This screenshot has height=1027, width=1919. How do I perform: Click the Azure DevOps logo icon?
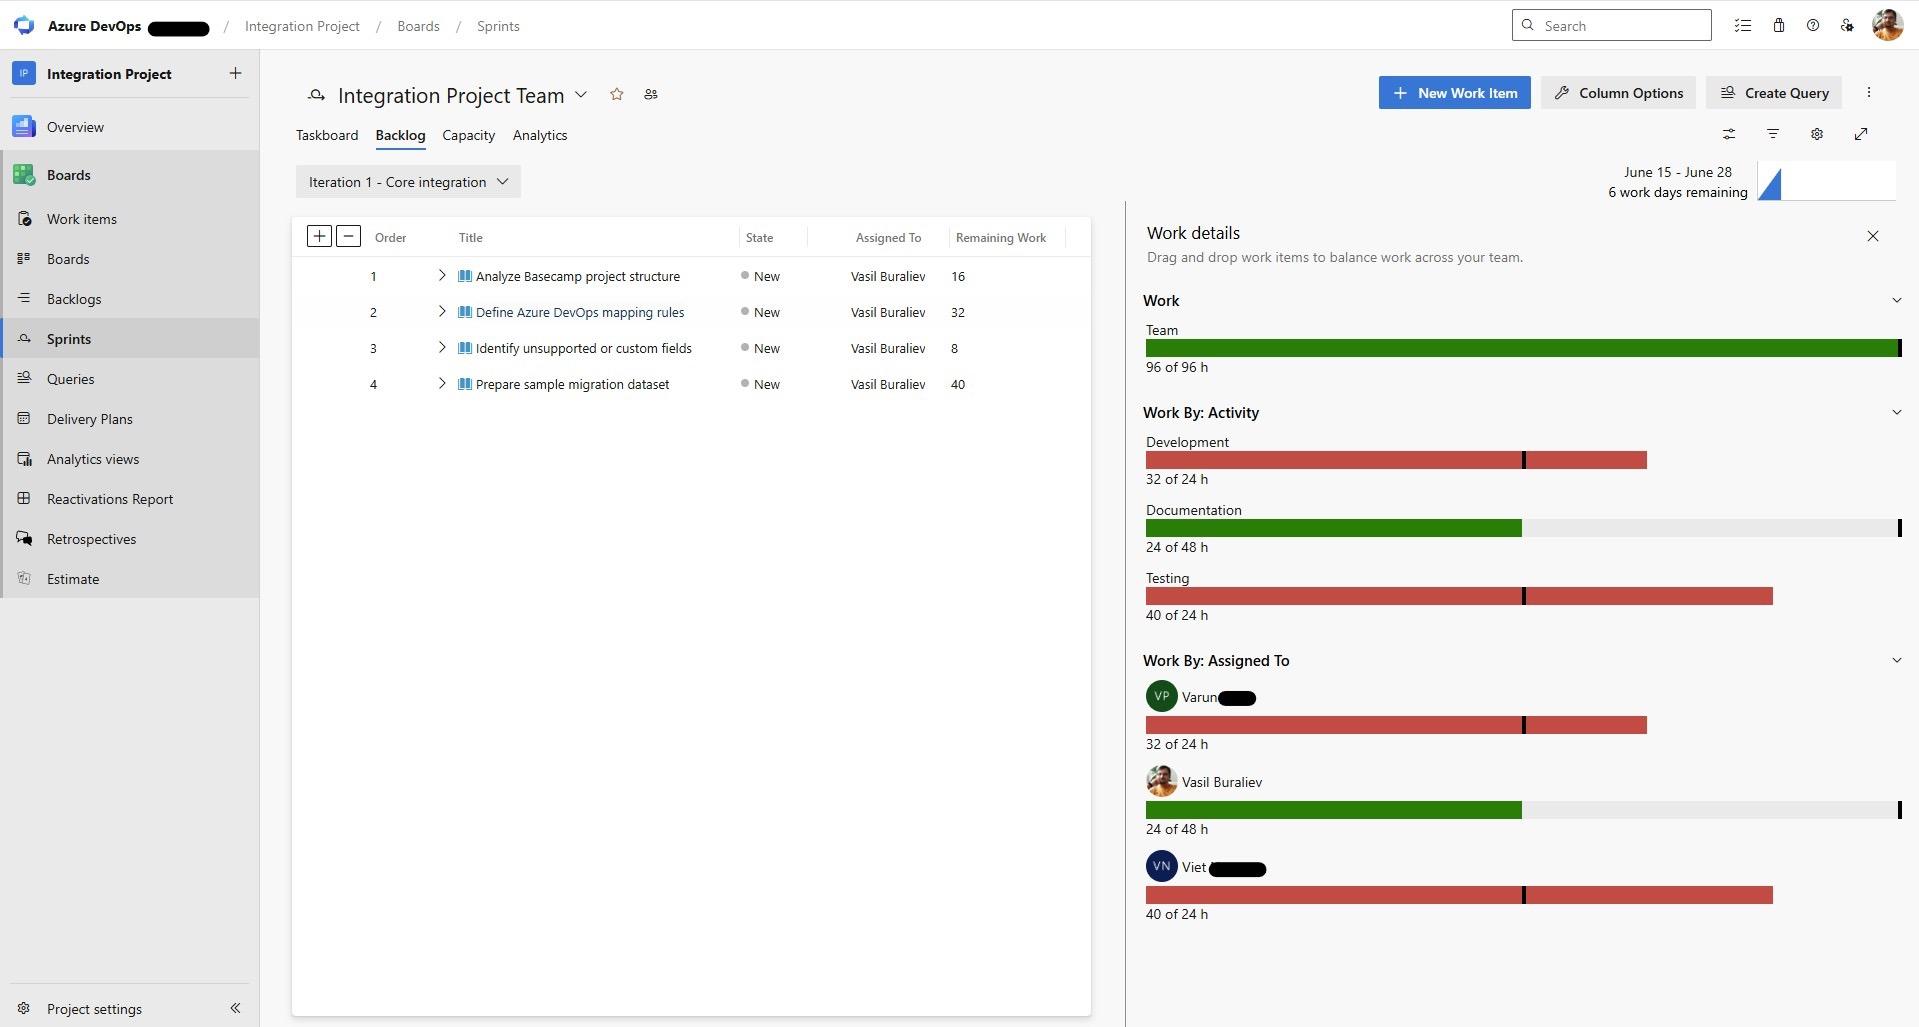coord(24,26)
